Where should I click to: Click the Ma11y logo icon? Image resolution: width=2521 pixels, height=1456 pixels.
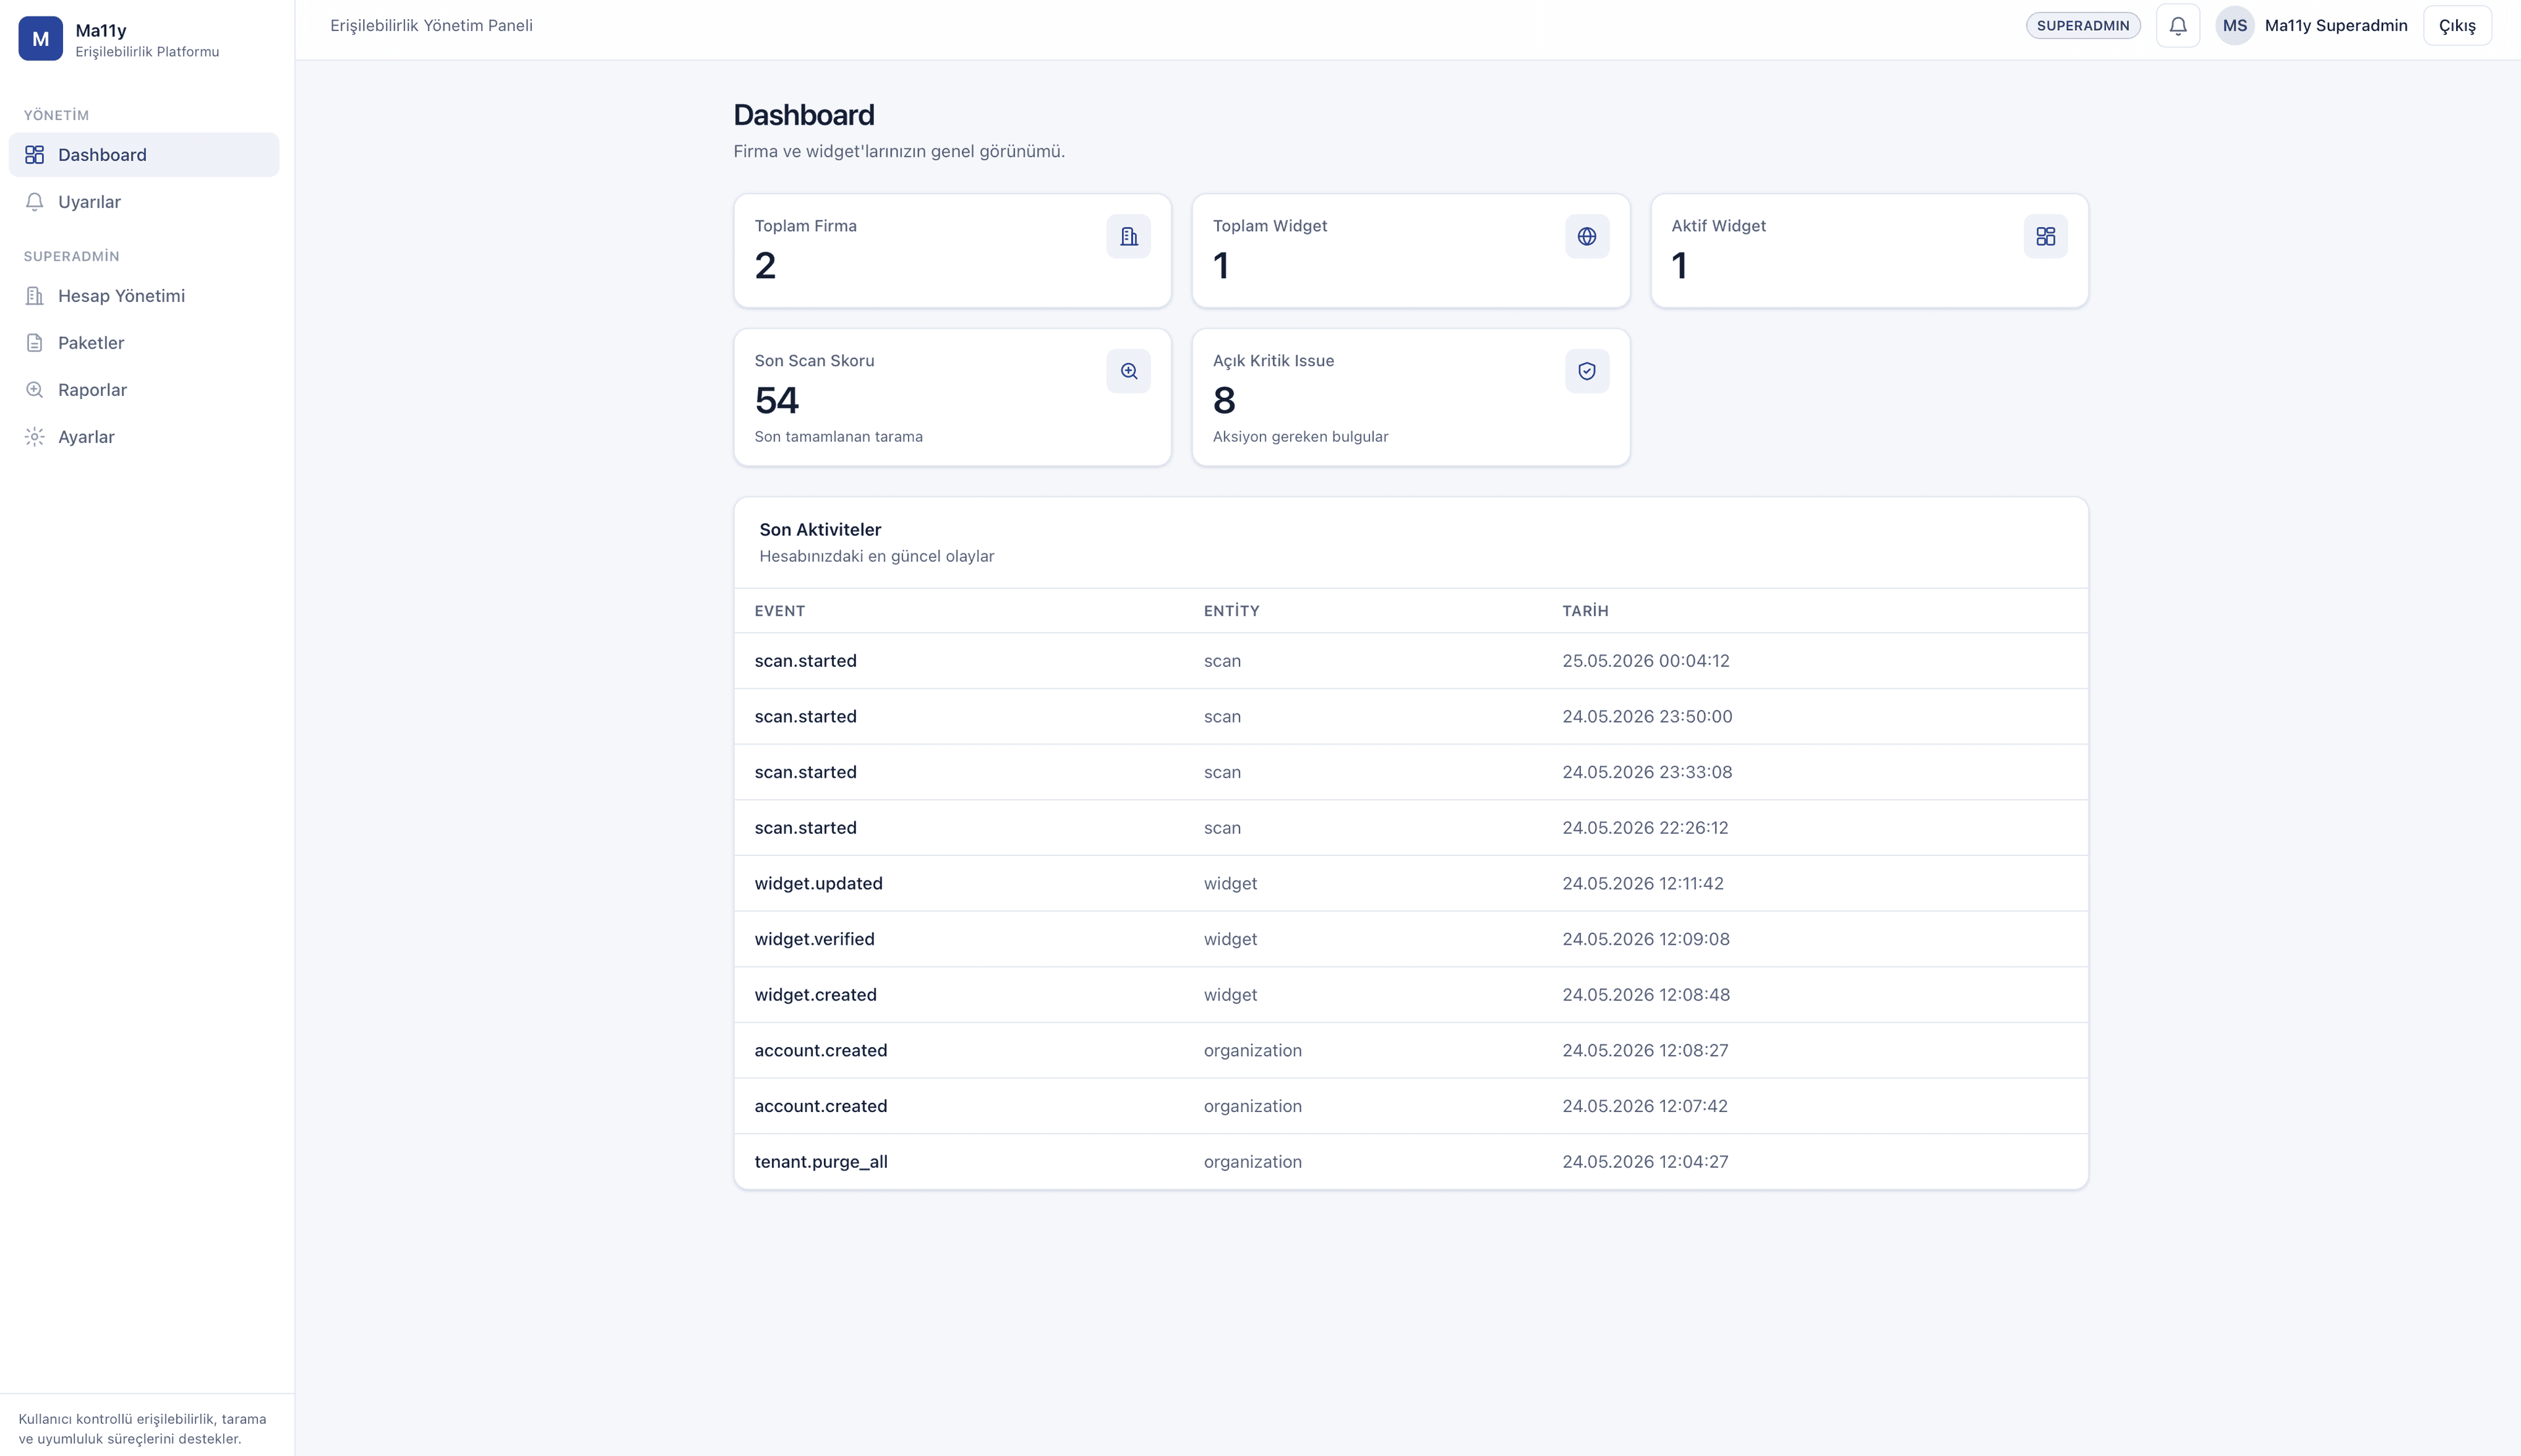pos(40,39)
